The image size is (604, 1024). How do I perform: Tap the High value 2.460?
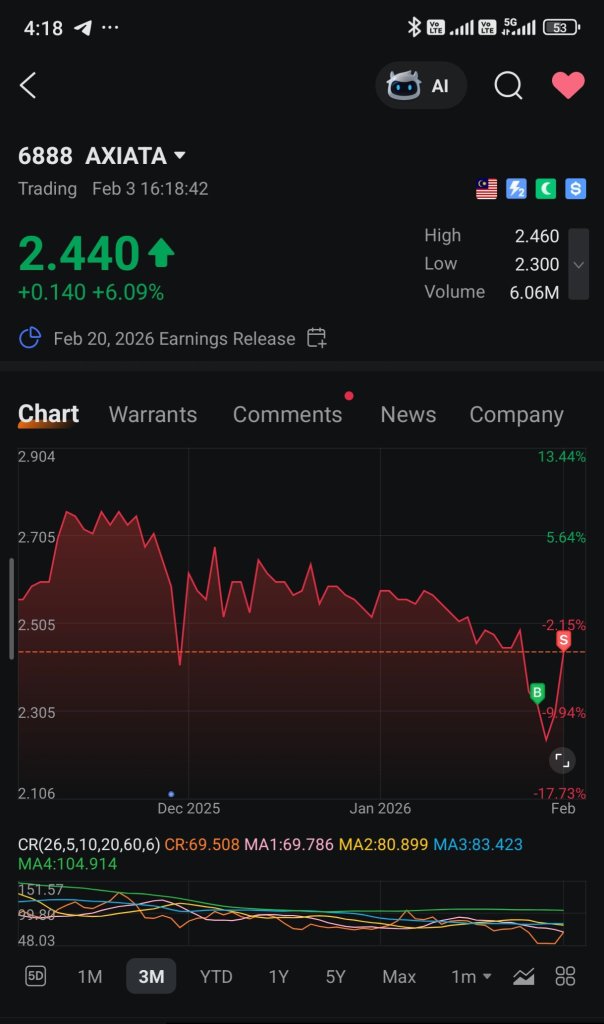pyautogui.click(x=537, y=236)
